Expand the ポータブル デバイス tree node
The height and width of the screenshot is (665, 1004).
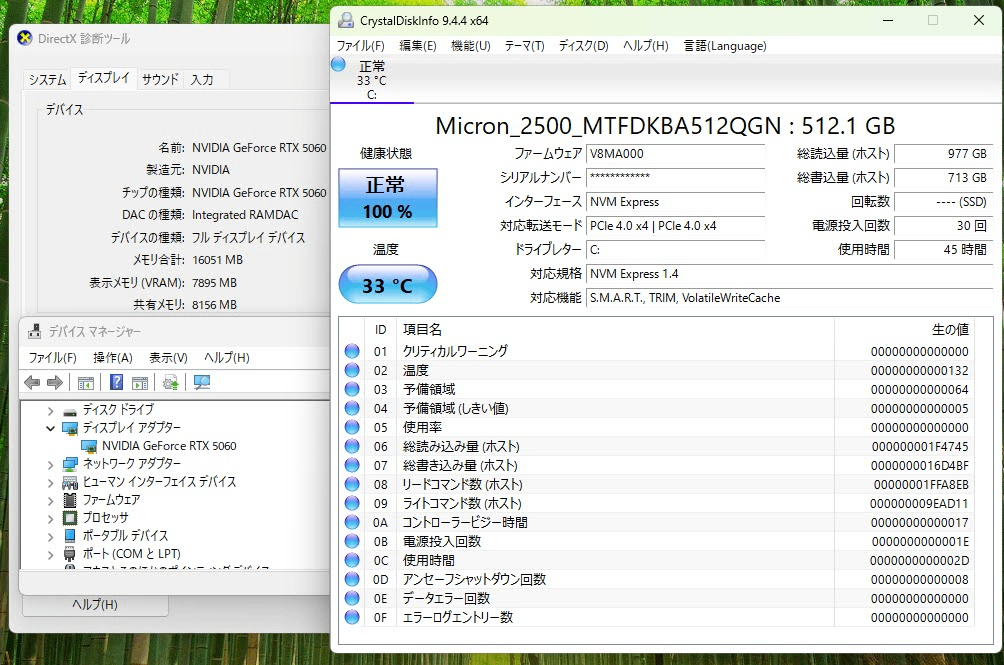51,536
